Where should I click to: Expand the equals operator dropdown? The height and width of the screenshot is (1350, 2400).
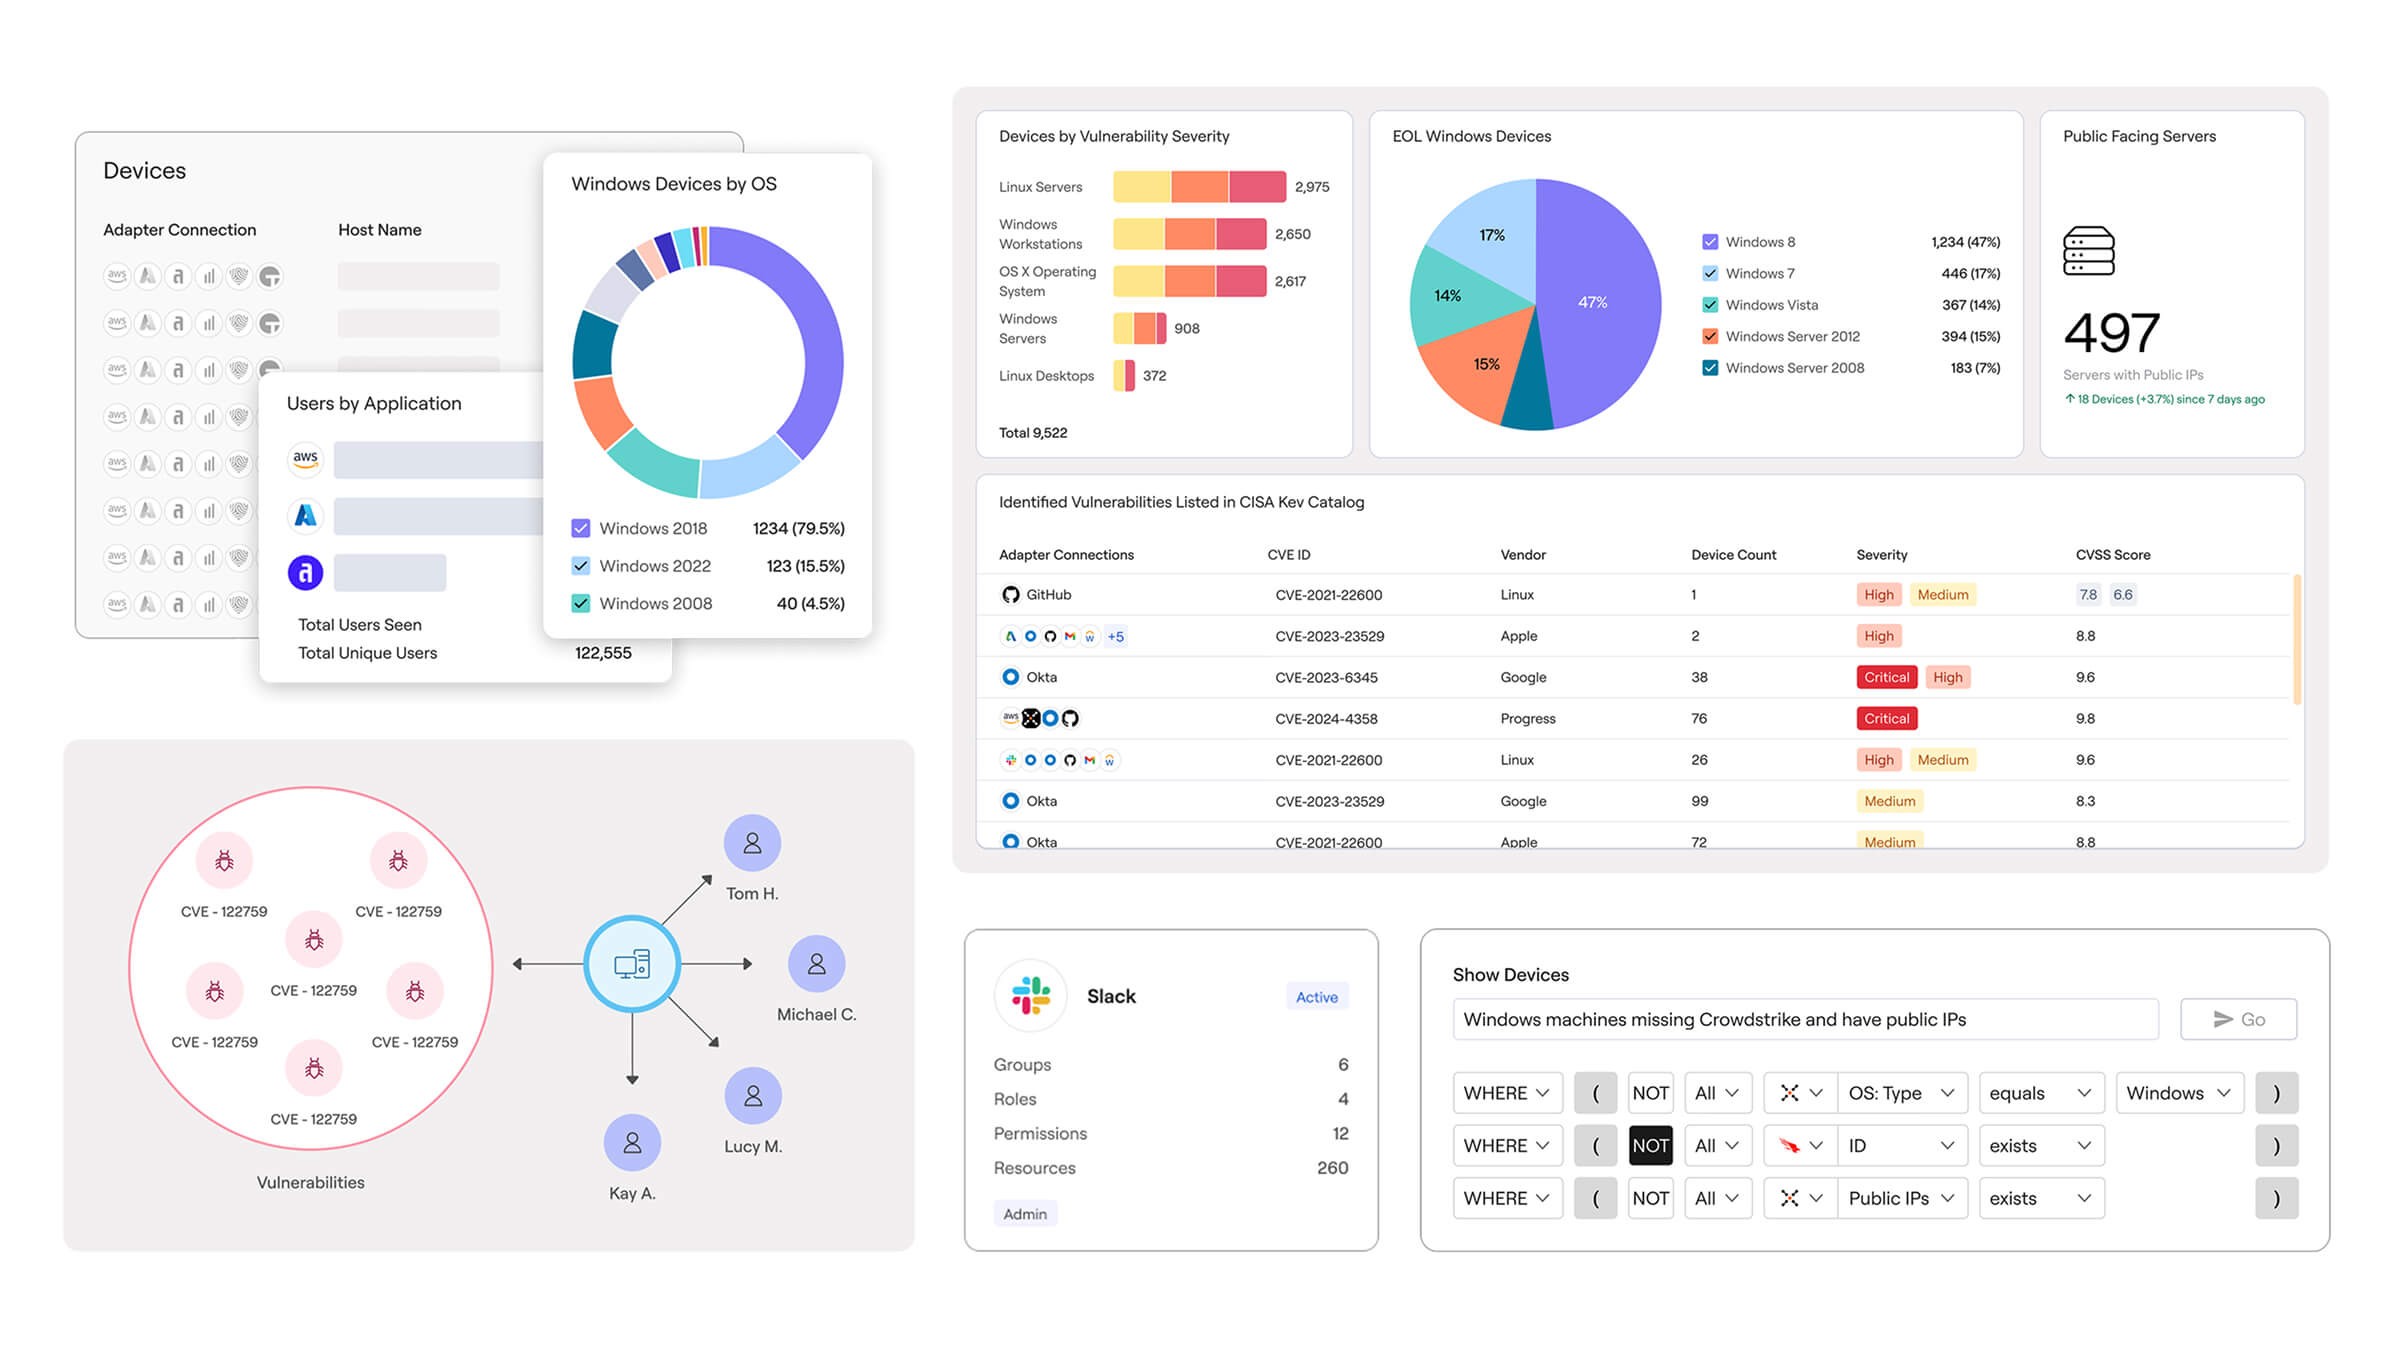pos(2040,1093)
